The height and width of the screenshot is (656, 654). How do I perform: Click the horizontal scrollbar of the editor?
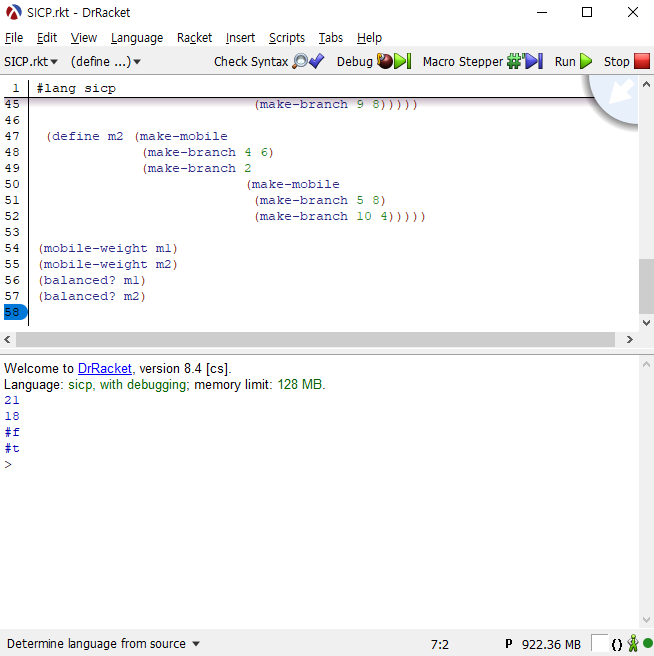tap(320, 340)
